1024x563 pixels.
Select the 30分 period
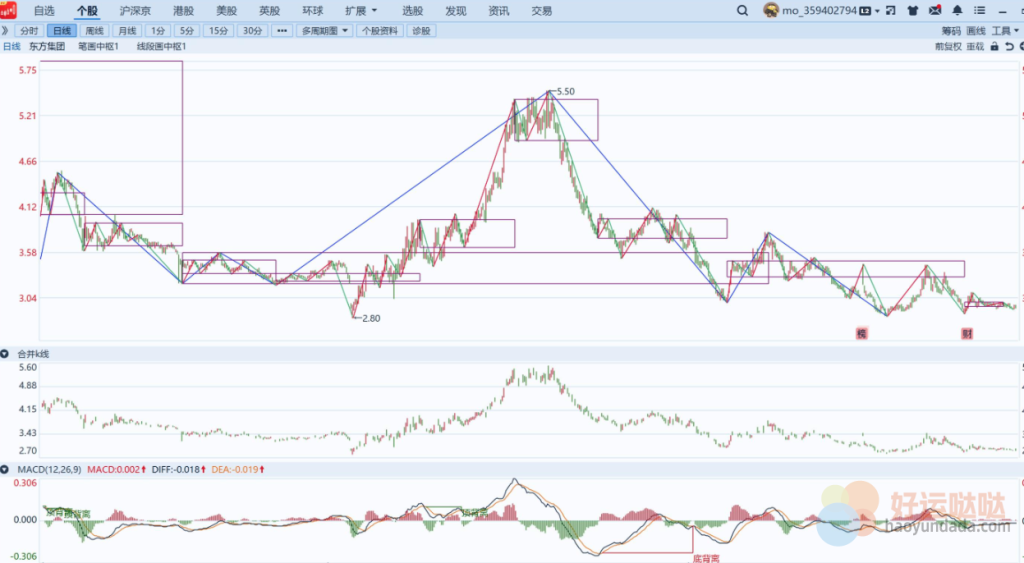pyautogui.click(x=253, y=31)
